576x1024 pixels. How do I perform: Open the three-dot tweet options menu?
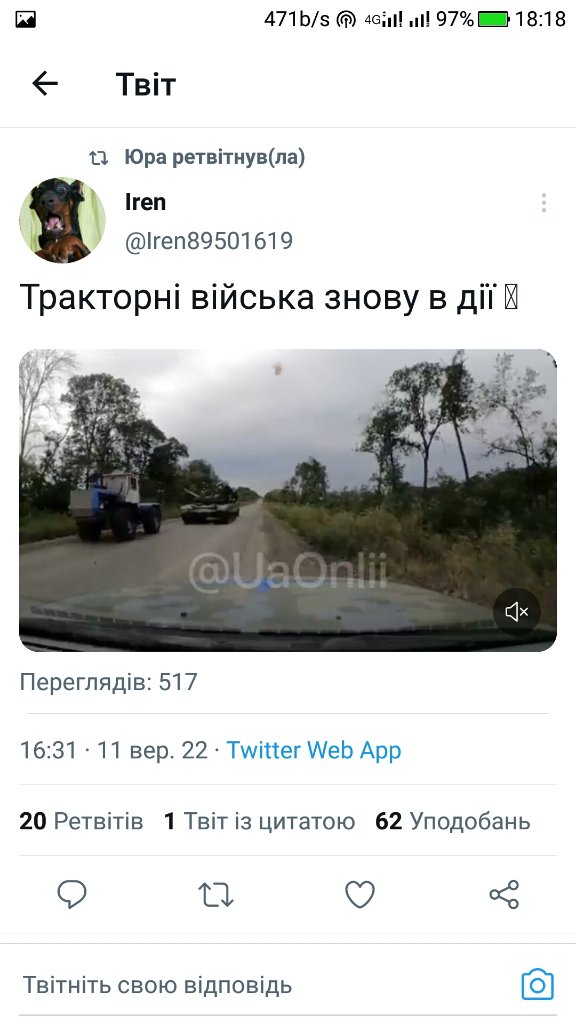(543, 202)
